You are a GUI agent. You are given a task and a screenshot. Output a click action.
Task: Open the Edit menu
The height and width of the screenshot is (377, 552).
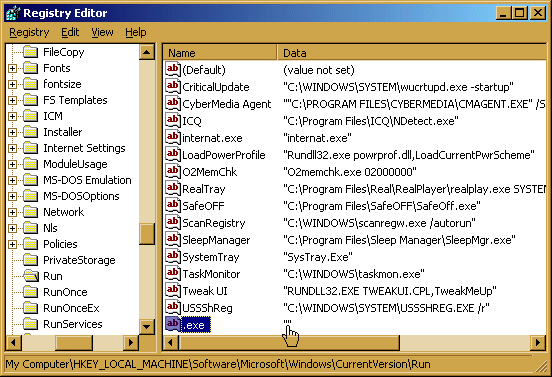pos(70,32)
